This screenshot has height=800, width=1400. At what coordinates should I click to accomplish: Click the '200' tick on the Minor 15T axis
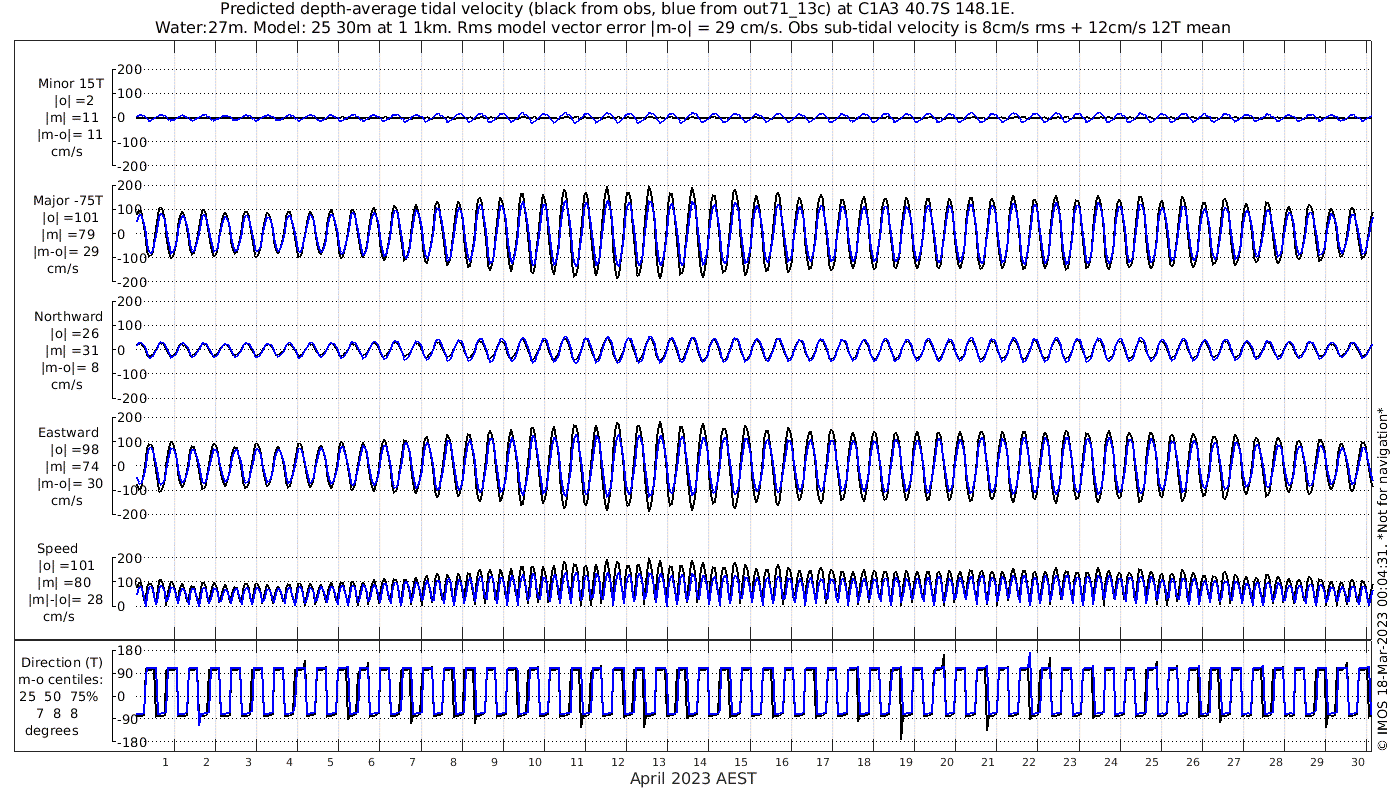[x=130, y=69]
